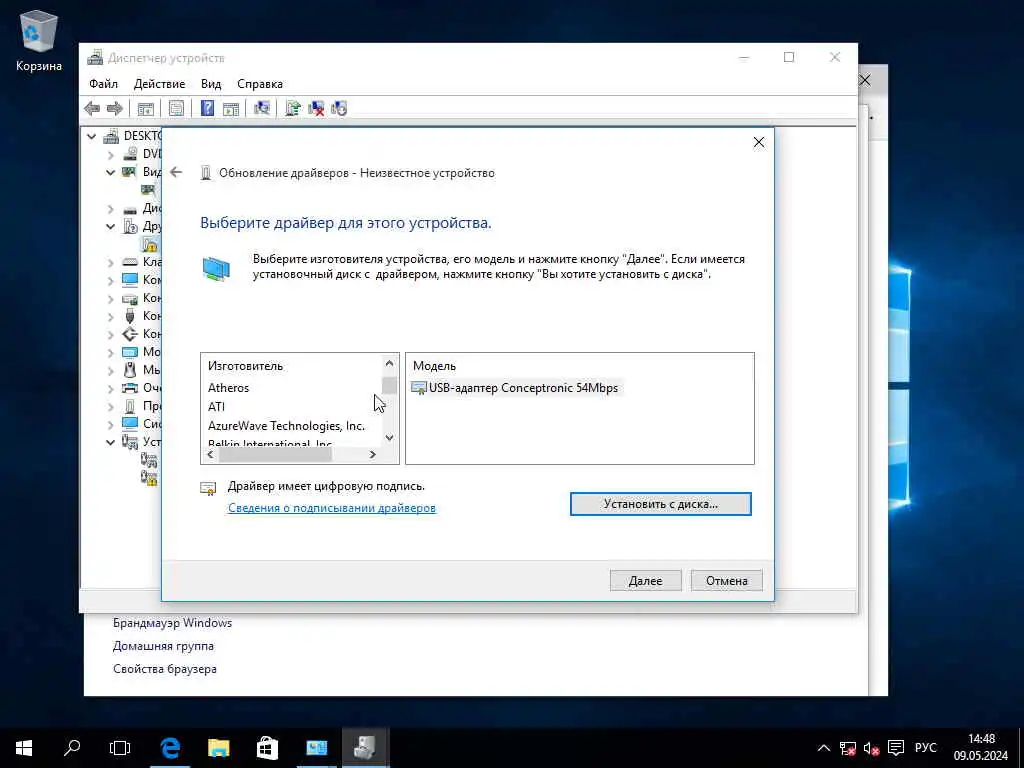Click the Forward arrow in Device Manager toolbar
The height and width of the screenshot is (768, 1024).
[x=115, y=108]
